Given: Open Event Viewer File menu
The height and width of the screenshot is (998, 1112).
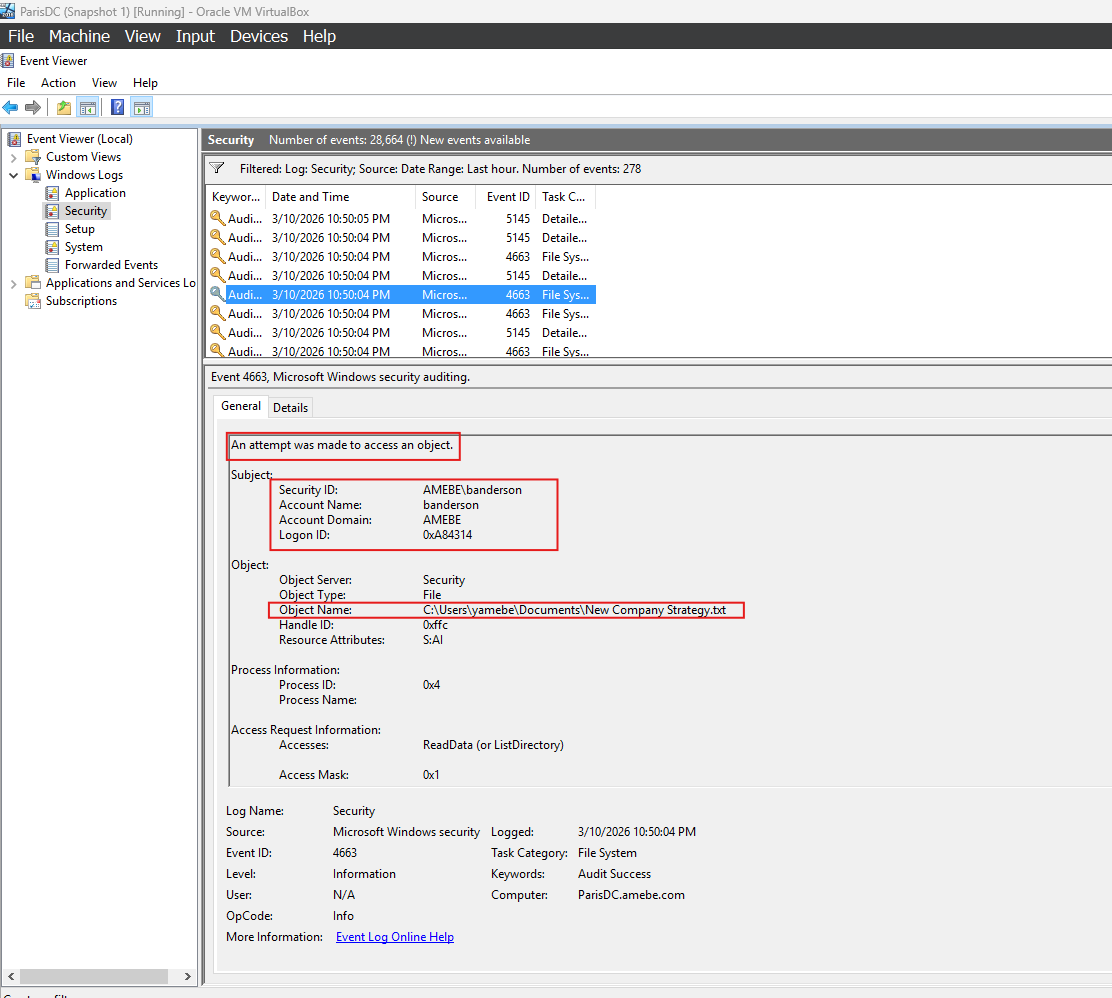Looking at the screenshot, I should click(16, 83).
